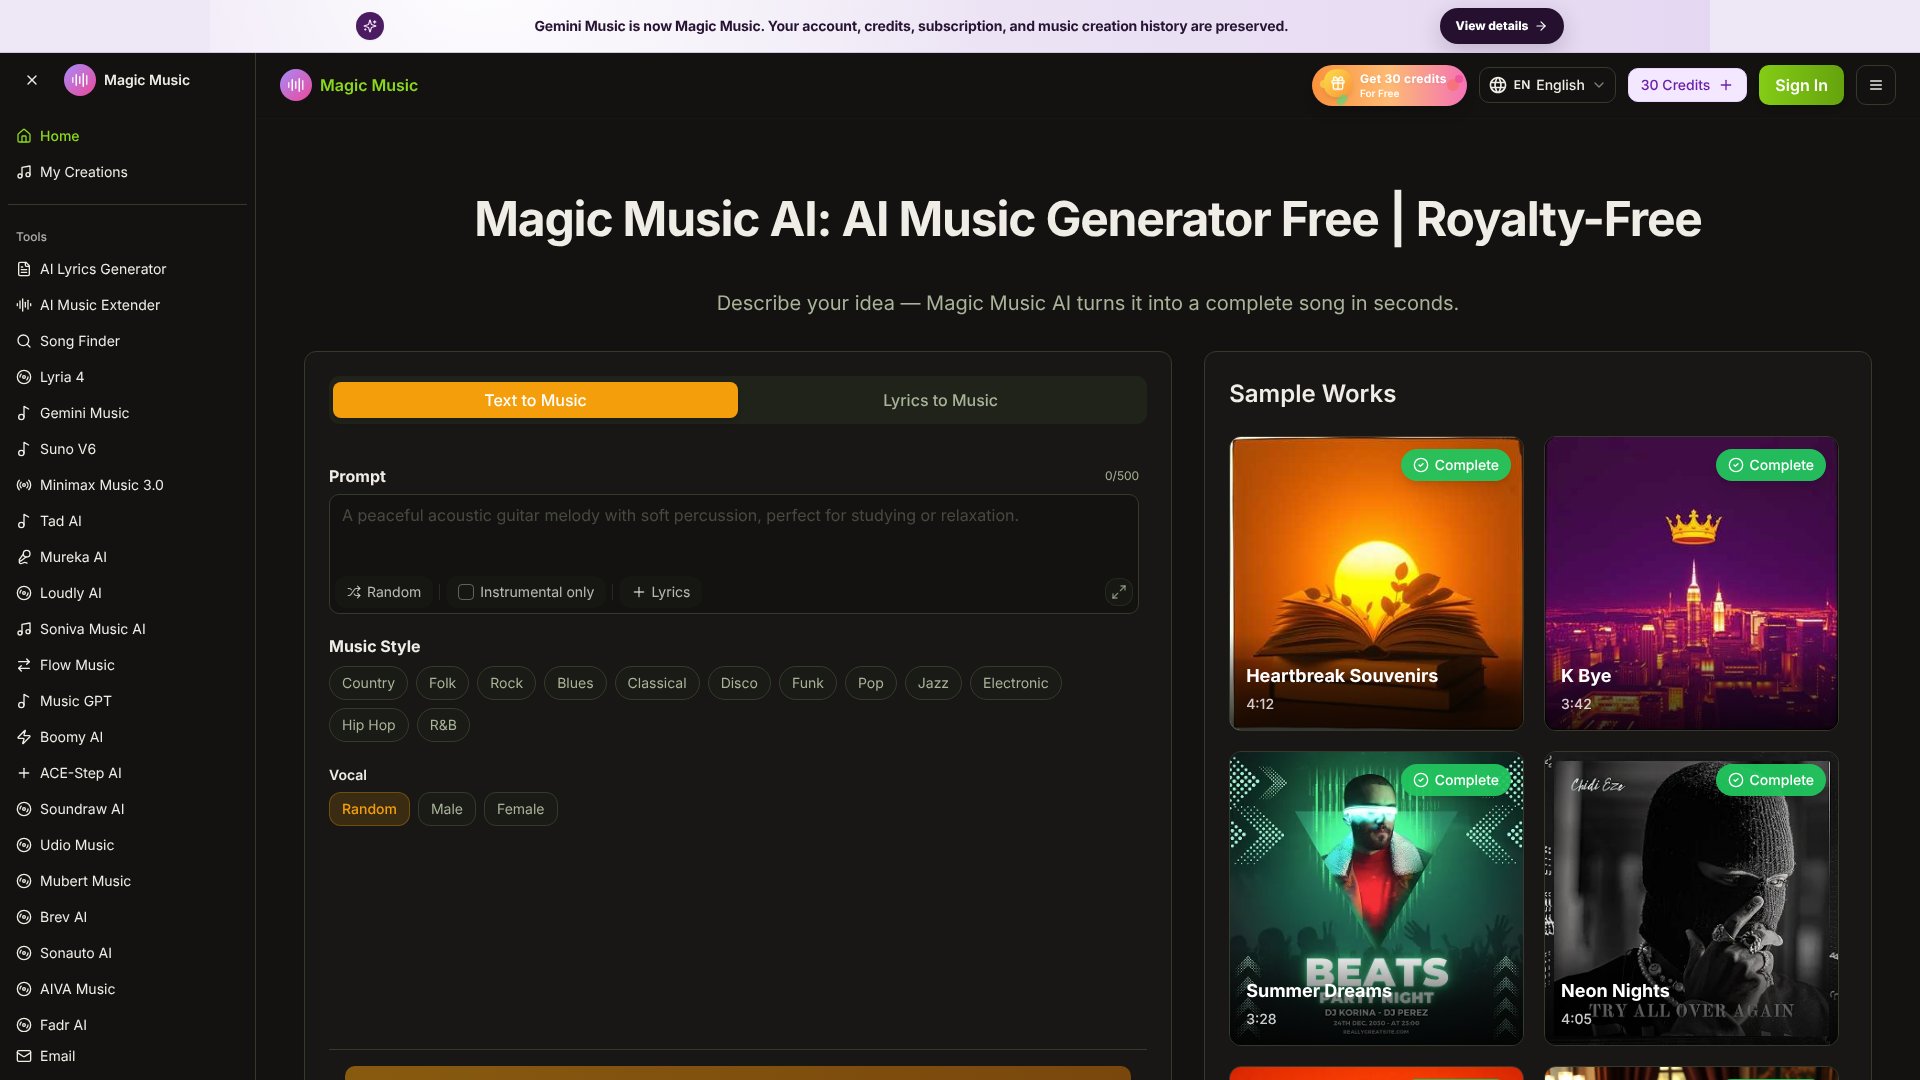Screen dimensions: 1920x1080
Task: Switch to the Lyrics to Music tab
Action: [940, 400]
